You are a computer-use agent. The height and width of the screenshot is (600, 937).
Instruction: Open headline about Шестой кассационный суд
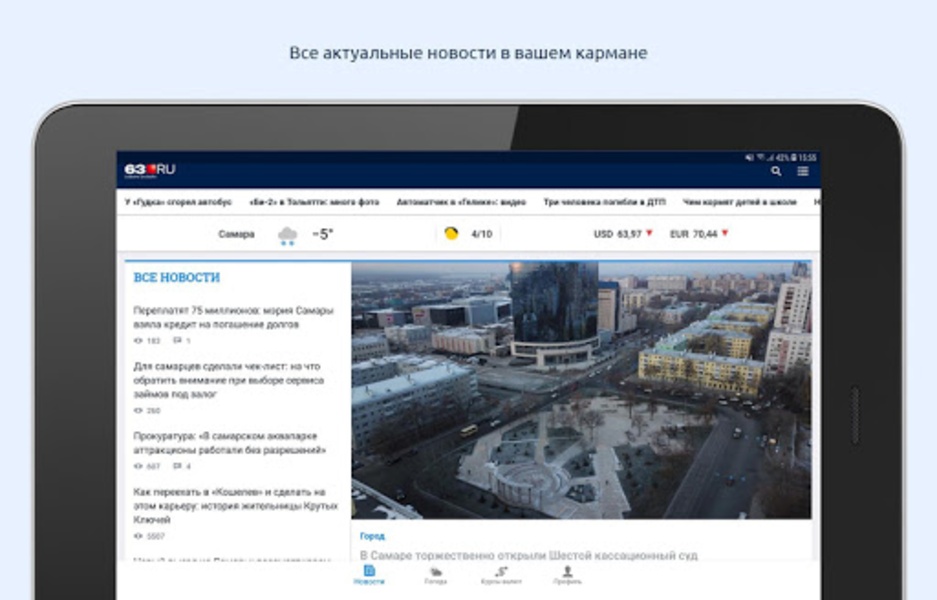pos(529,555)
